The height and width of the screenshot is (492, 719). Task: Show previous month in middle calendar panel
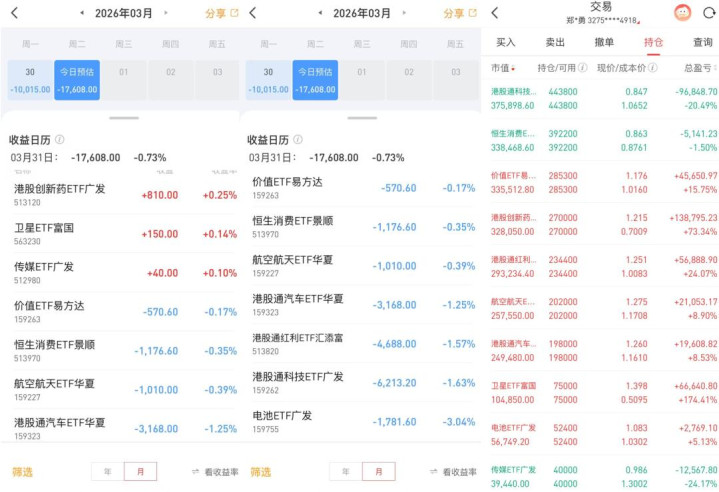[320, 13]
